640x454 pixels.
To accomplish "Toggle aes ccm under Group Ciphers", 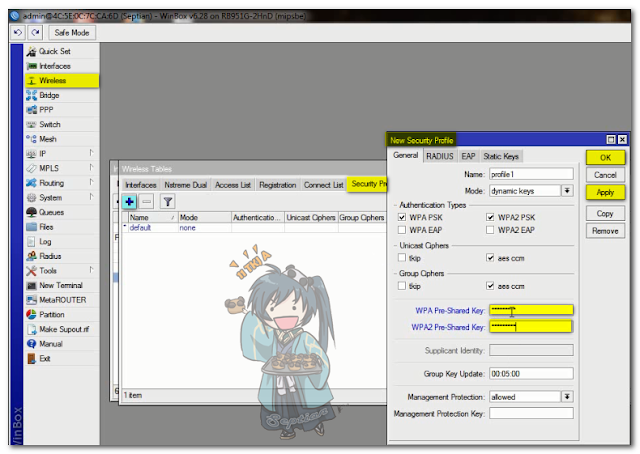I will (490, 286).
